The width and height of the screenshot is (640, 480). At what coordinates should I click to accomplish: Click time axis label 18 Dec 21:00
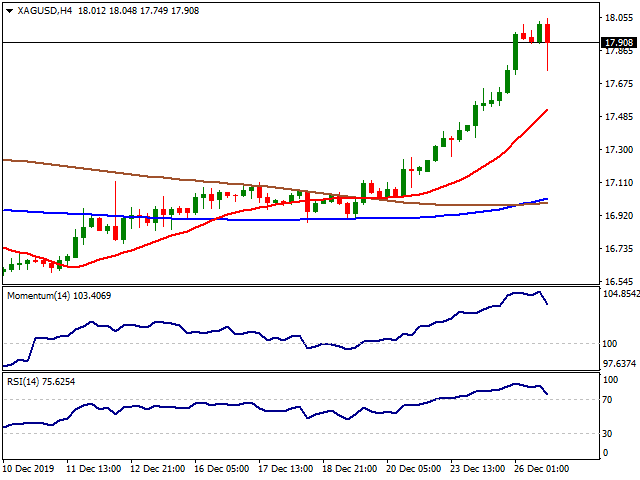click(x=350, y=468)
